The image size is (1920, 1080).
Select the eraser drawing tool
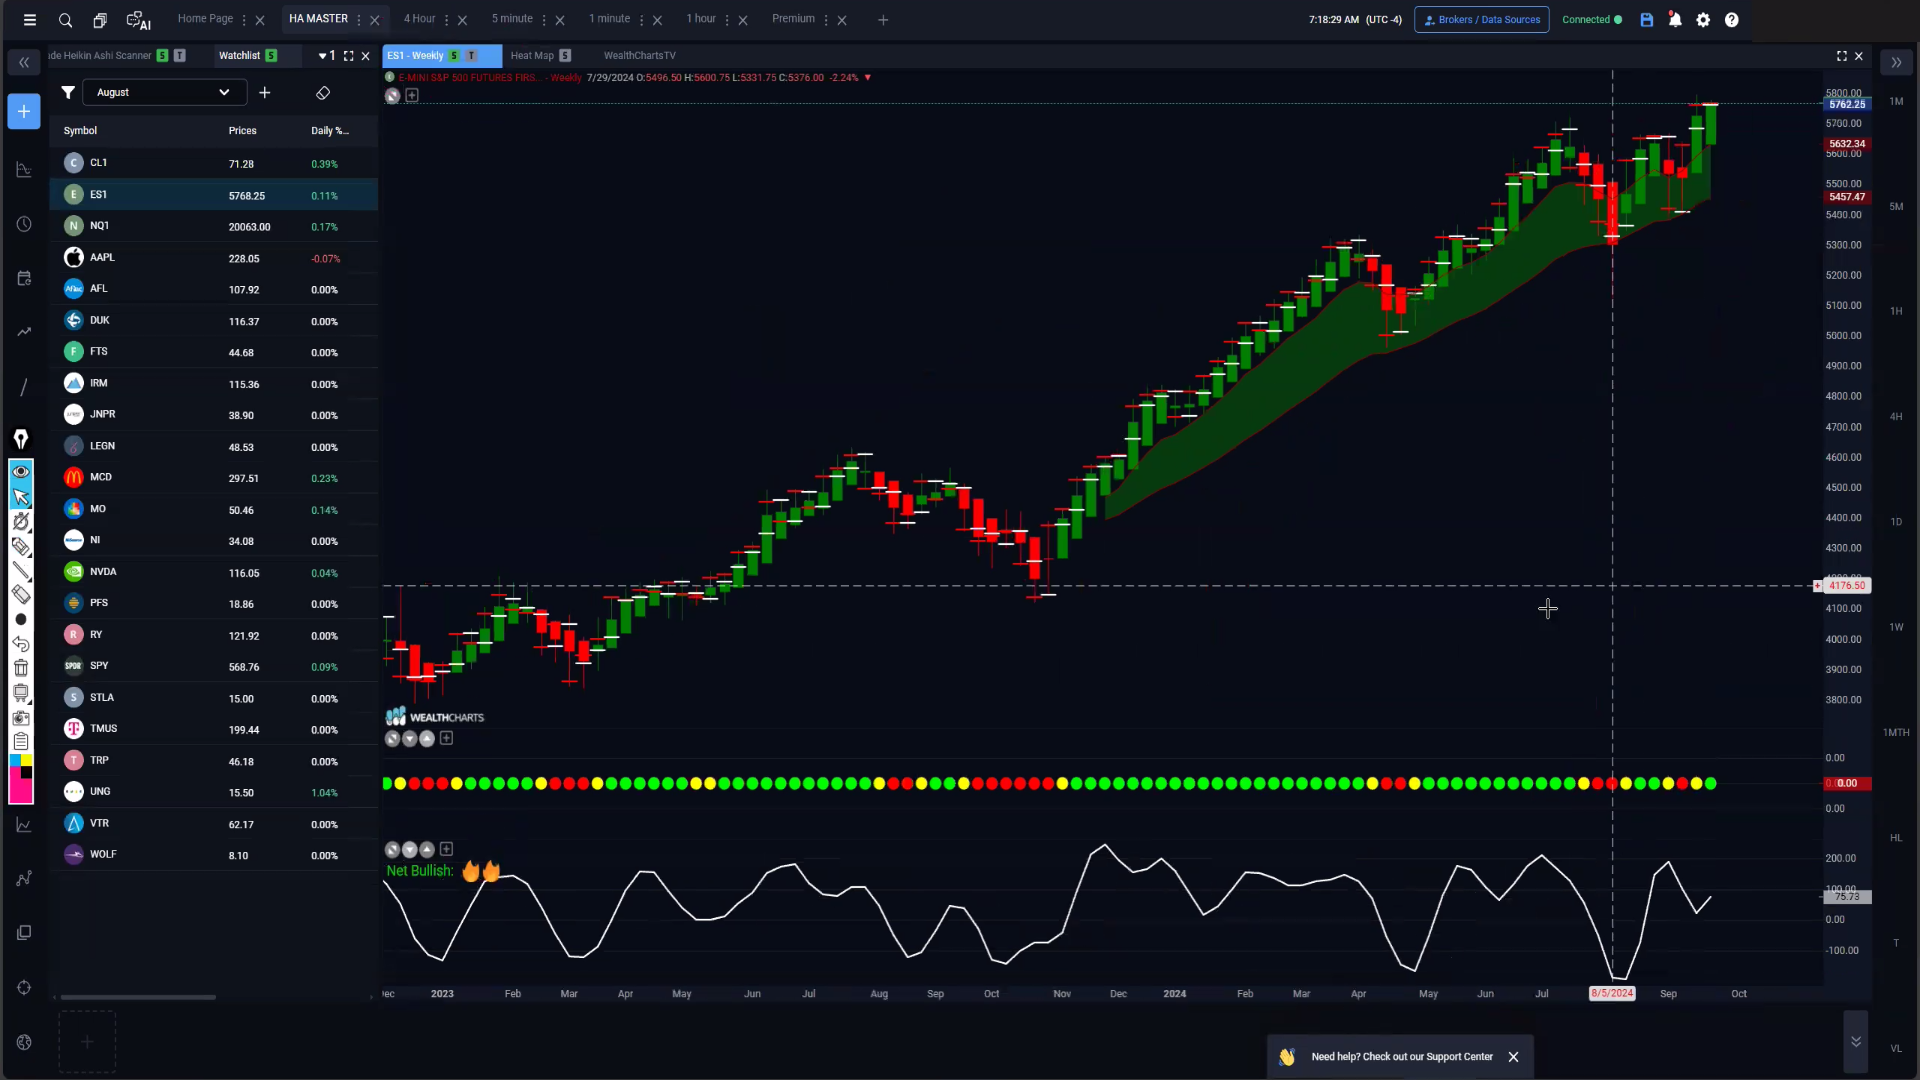pos(21,594)
